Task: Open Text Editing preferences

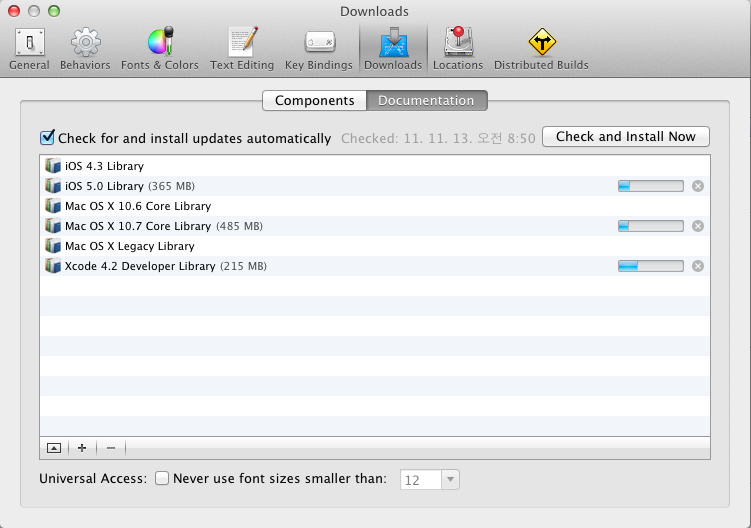Action: pyautogui.click(x=242, y=49)
